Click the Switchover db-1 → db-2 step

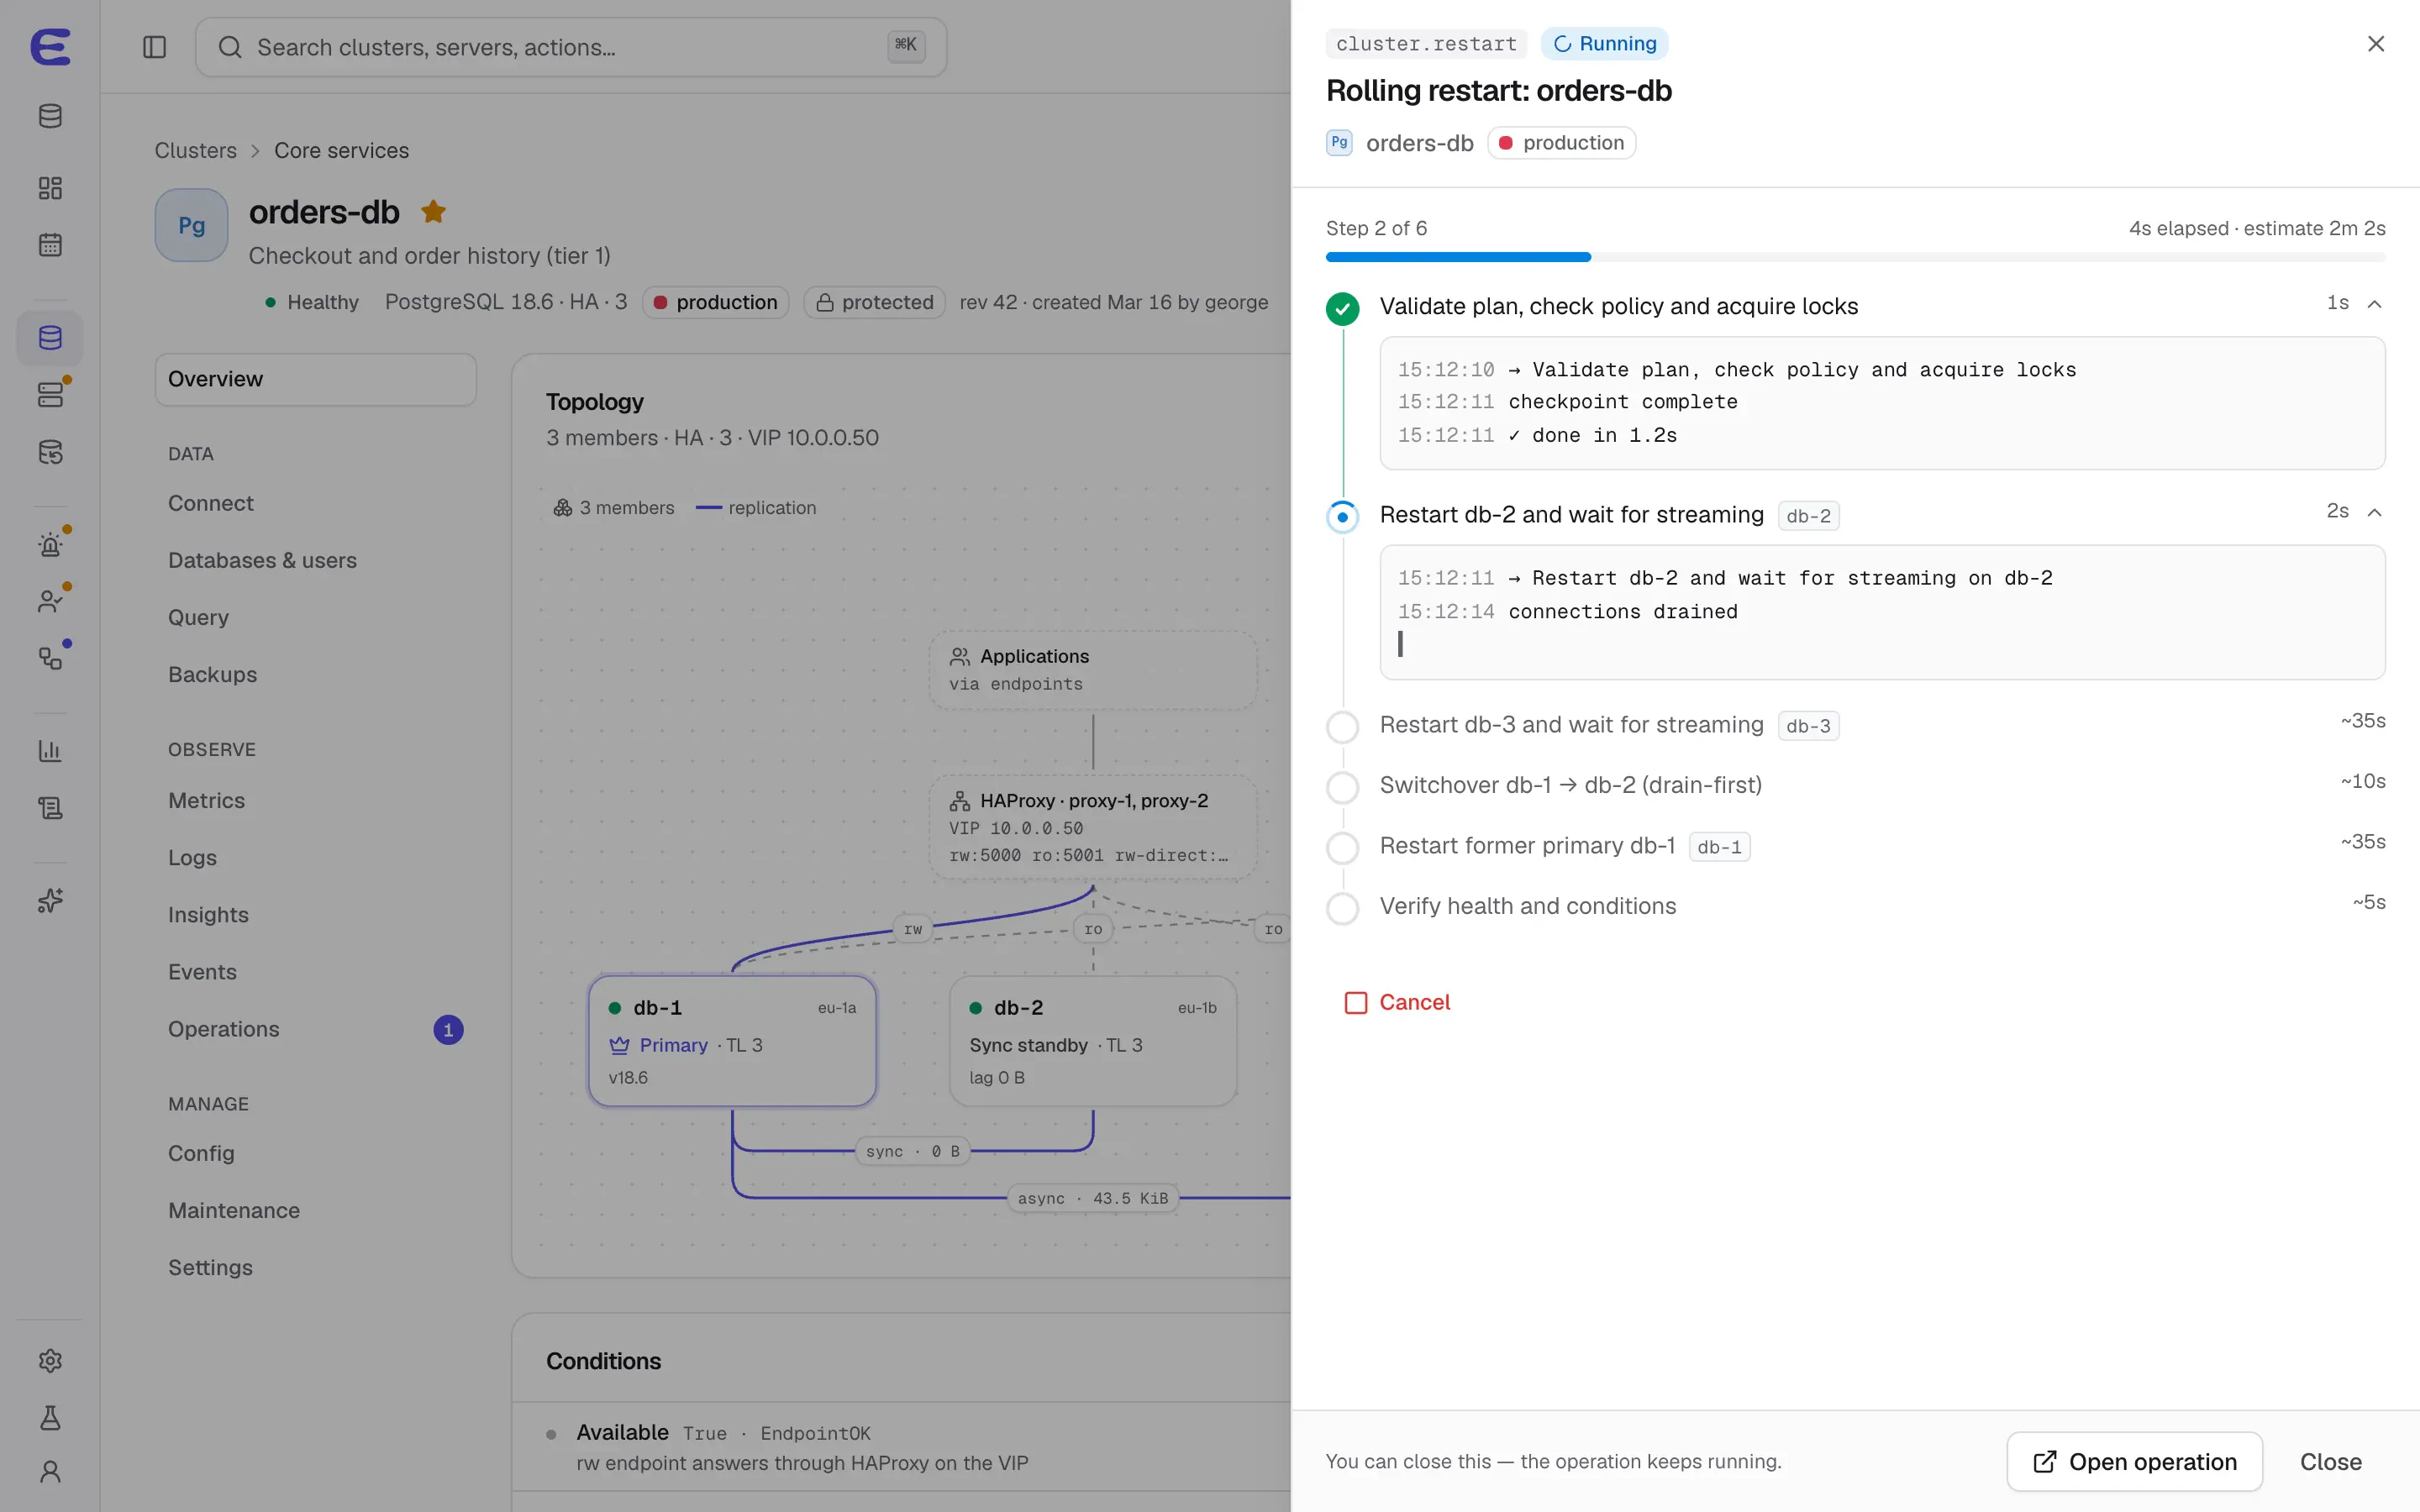(x=1571, y=785)
